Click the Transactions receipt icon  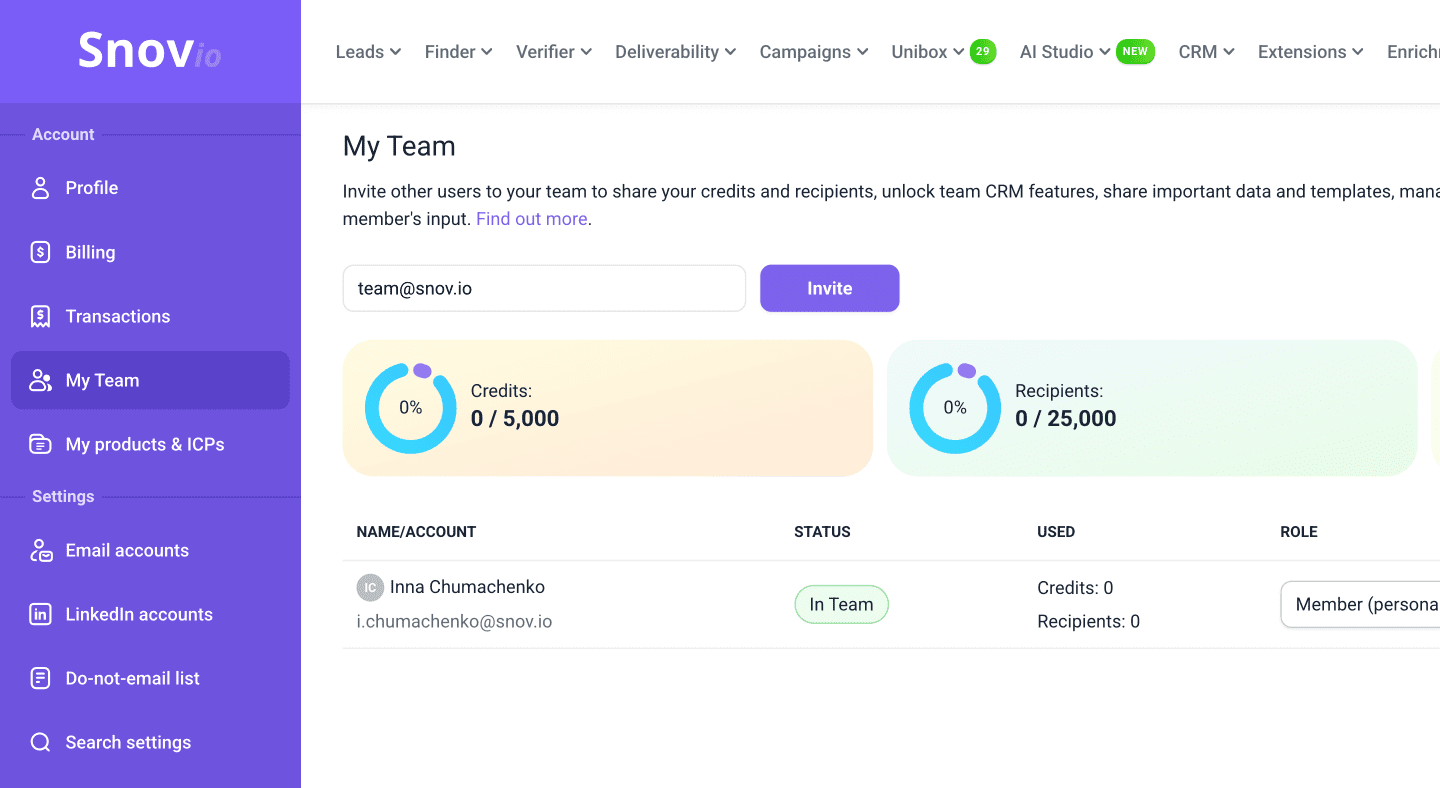[40, 316]
